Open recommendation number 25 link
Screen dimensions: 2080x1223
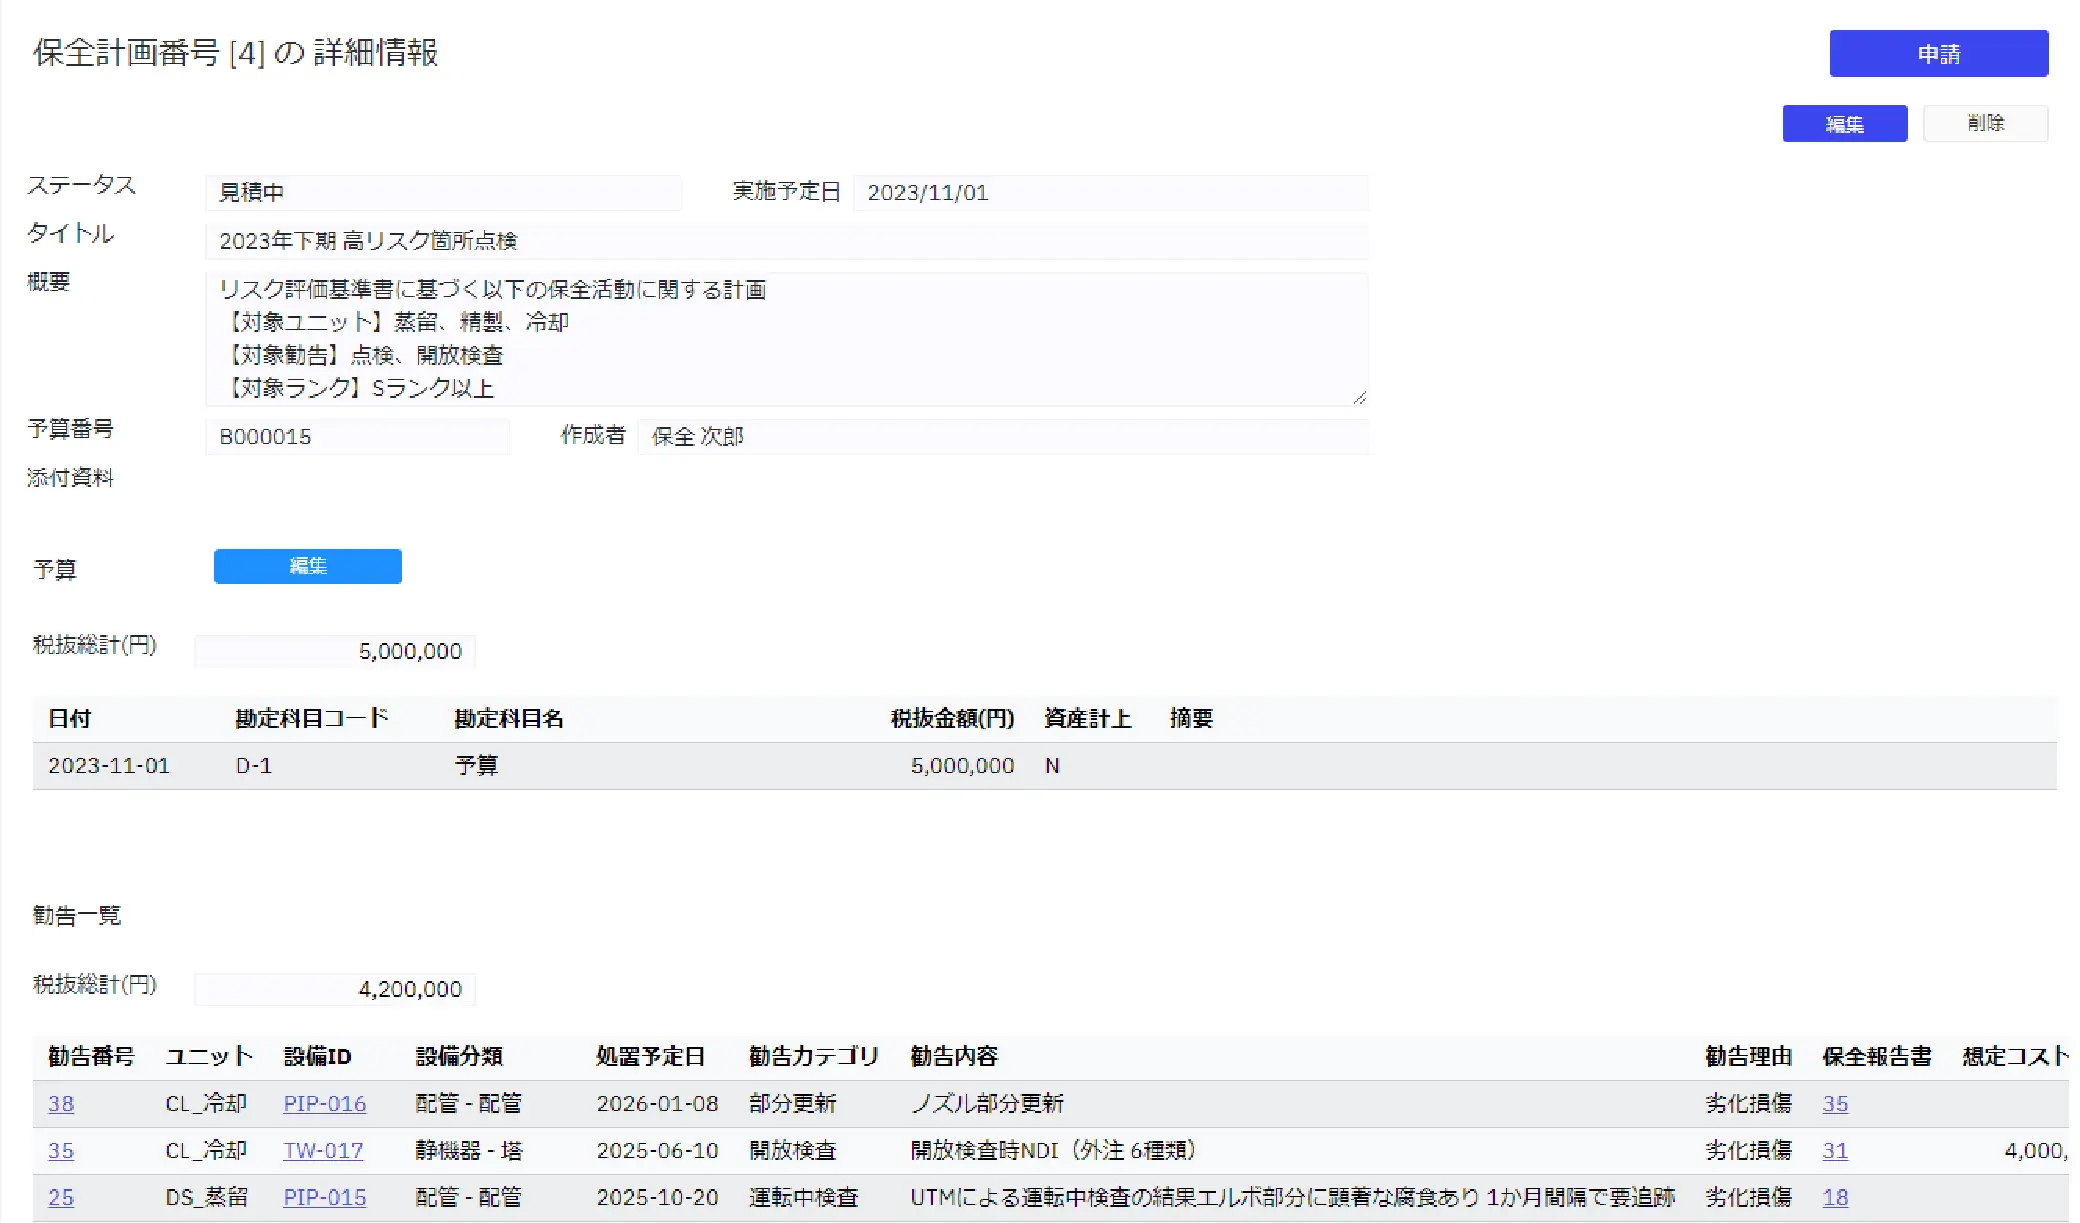tap(61, 1198)
